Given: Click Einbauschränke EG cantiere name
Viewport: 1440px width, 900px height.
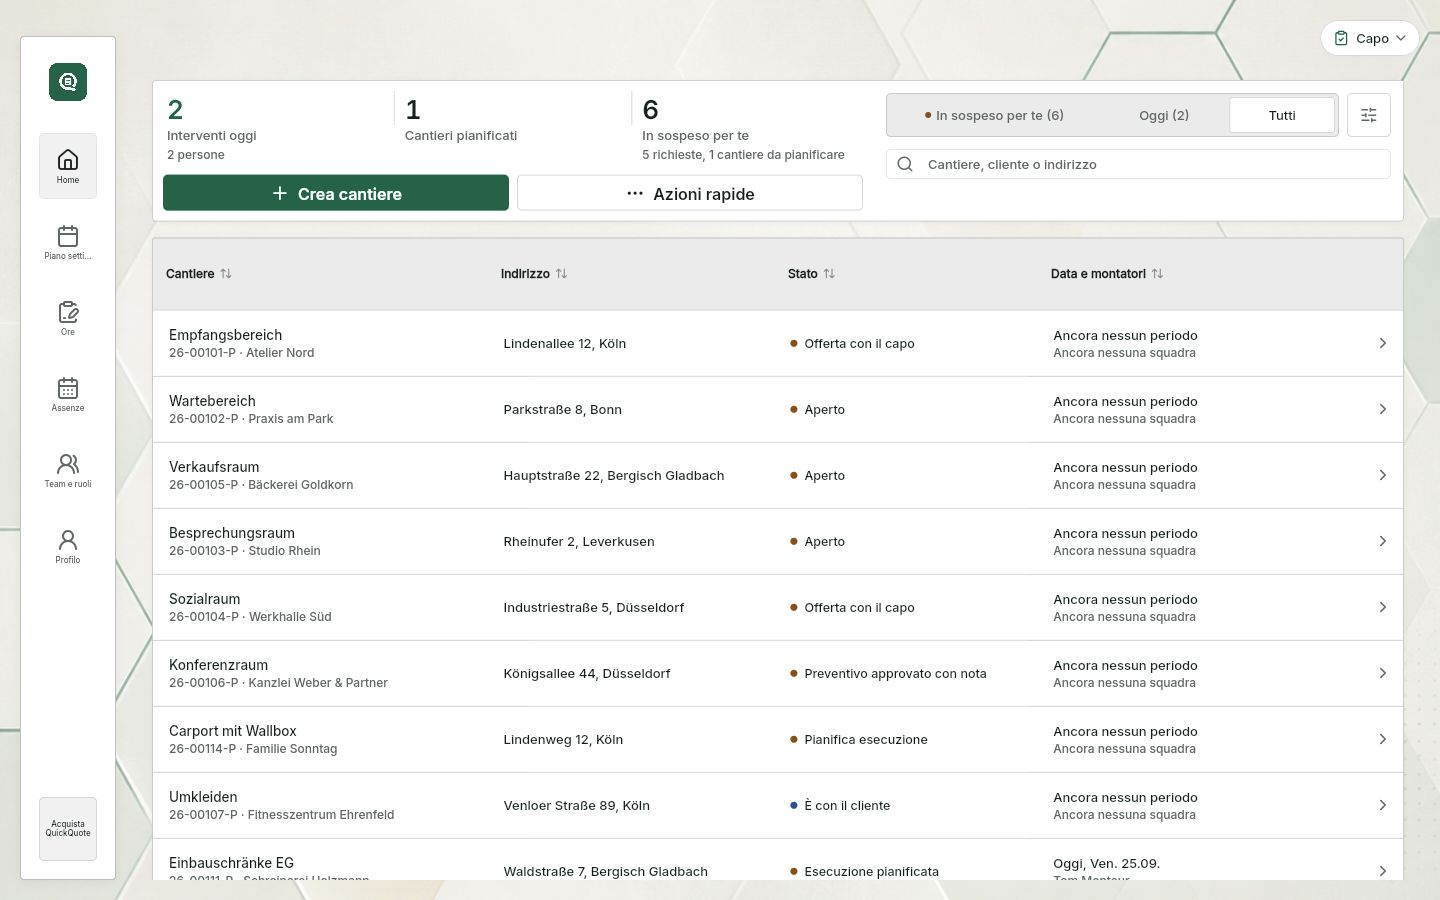Looking at the screenshot, I should (231, 863).
